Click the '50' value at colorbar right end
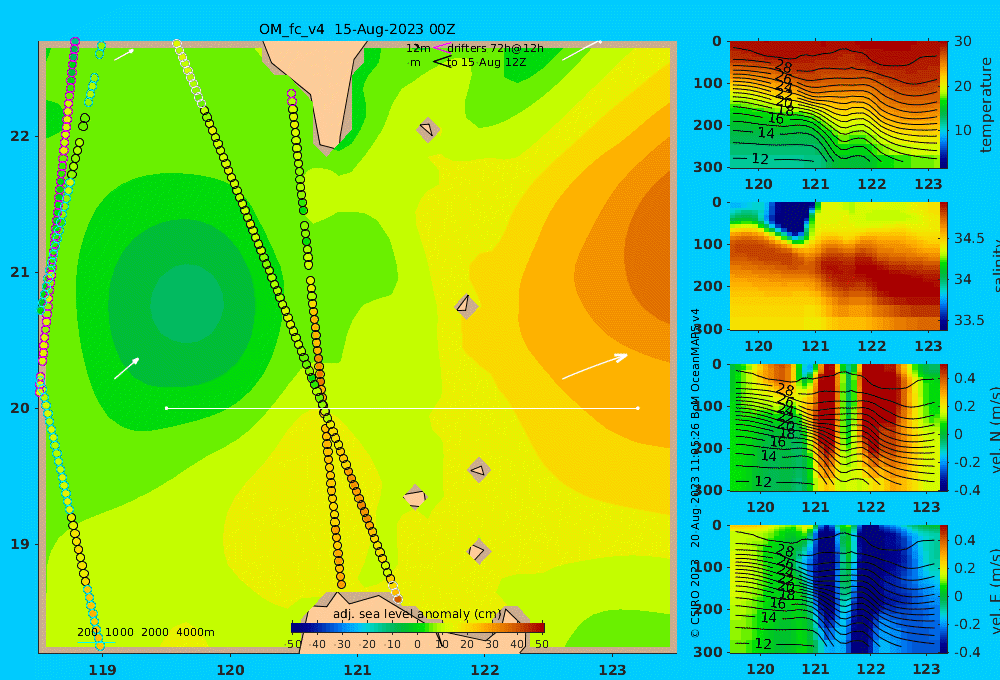This screenshot has width=1000, height=680. (541, 644)
